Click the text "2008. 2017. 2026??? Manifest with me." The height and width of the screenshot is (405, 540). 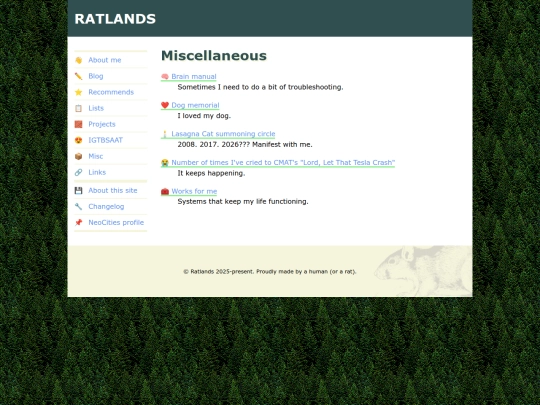coord(245,145)
